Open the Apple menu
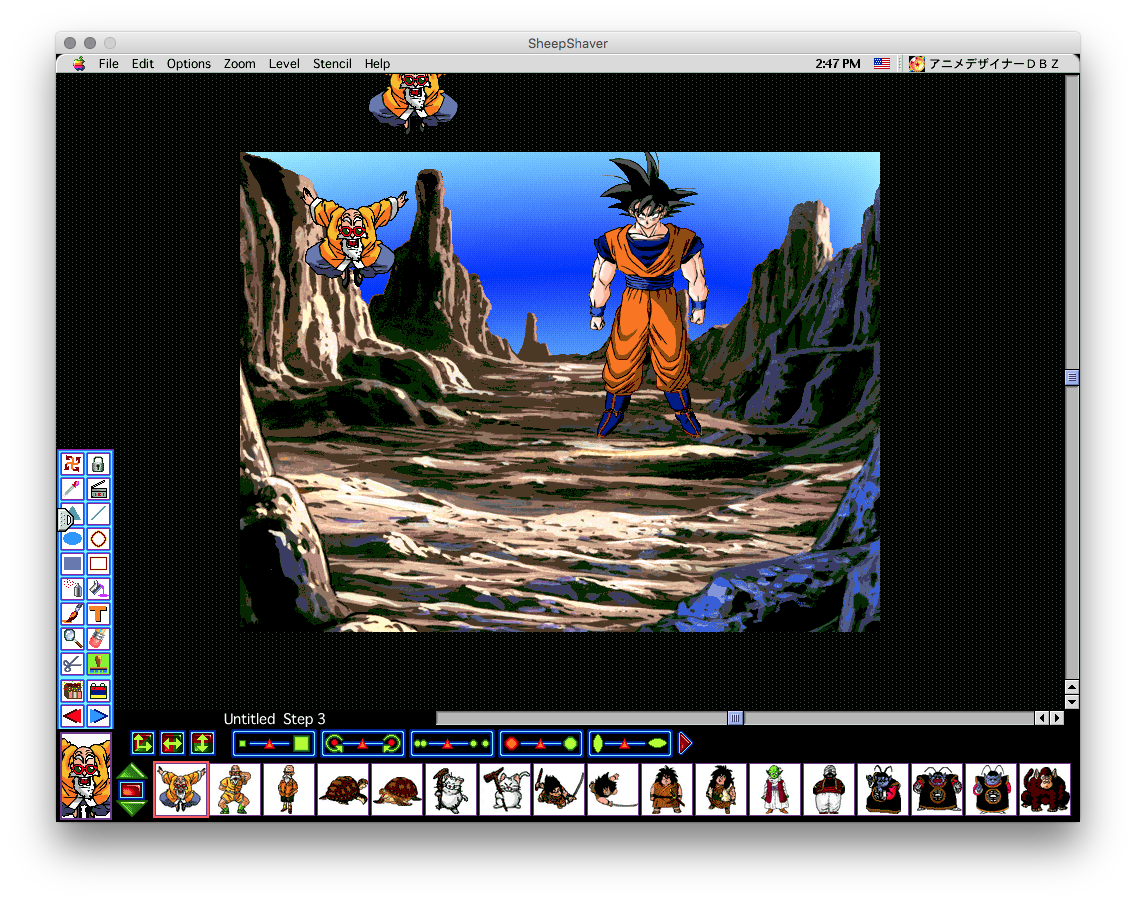The width and height of the screenshot is (1136, 902). tap(78, 64)
